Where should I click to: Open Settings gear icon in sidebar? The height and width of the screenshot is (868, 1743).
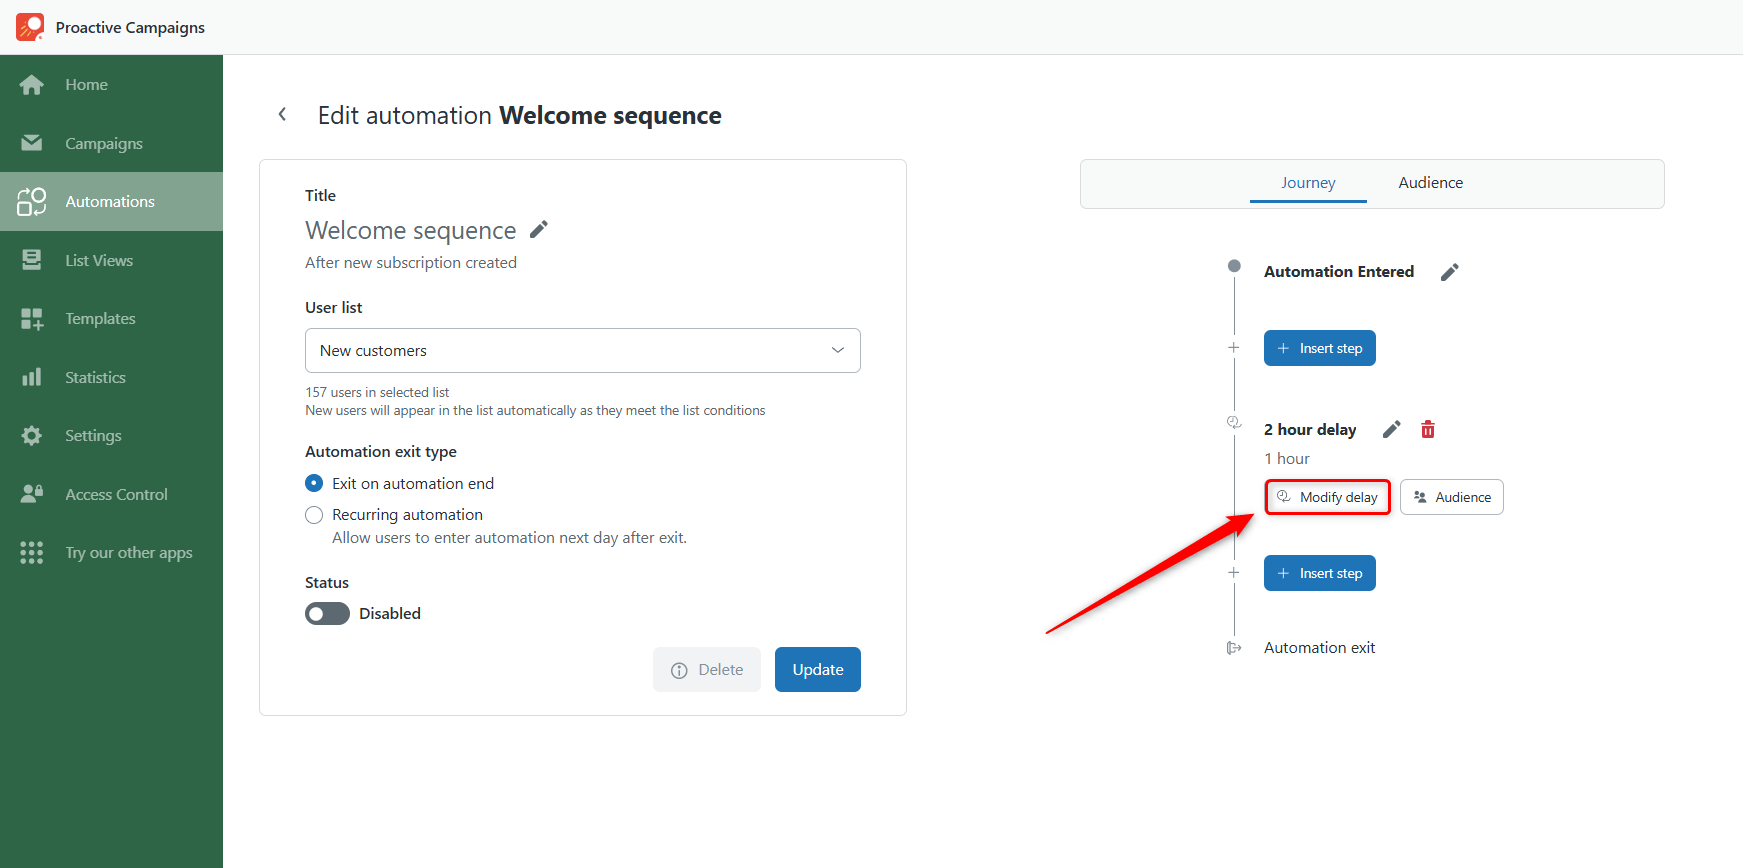[32, 436]
